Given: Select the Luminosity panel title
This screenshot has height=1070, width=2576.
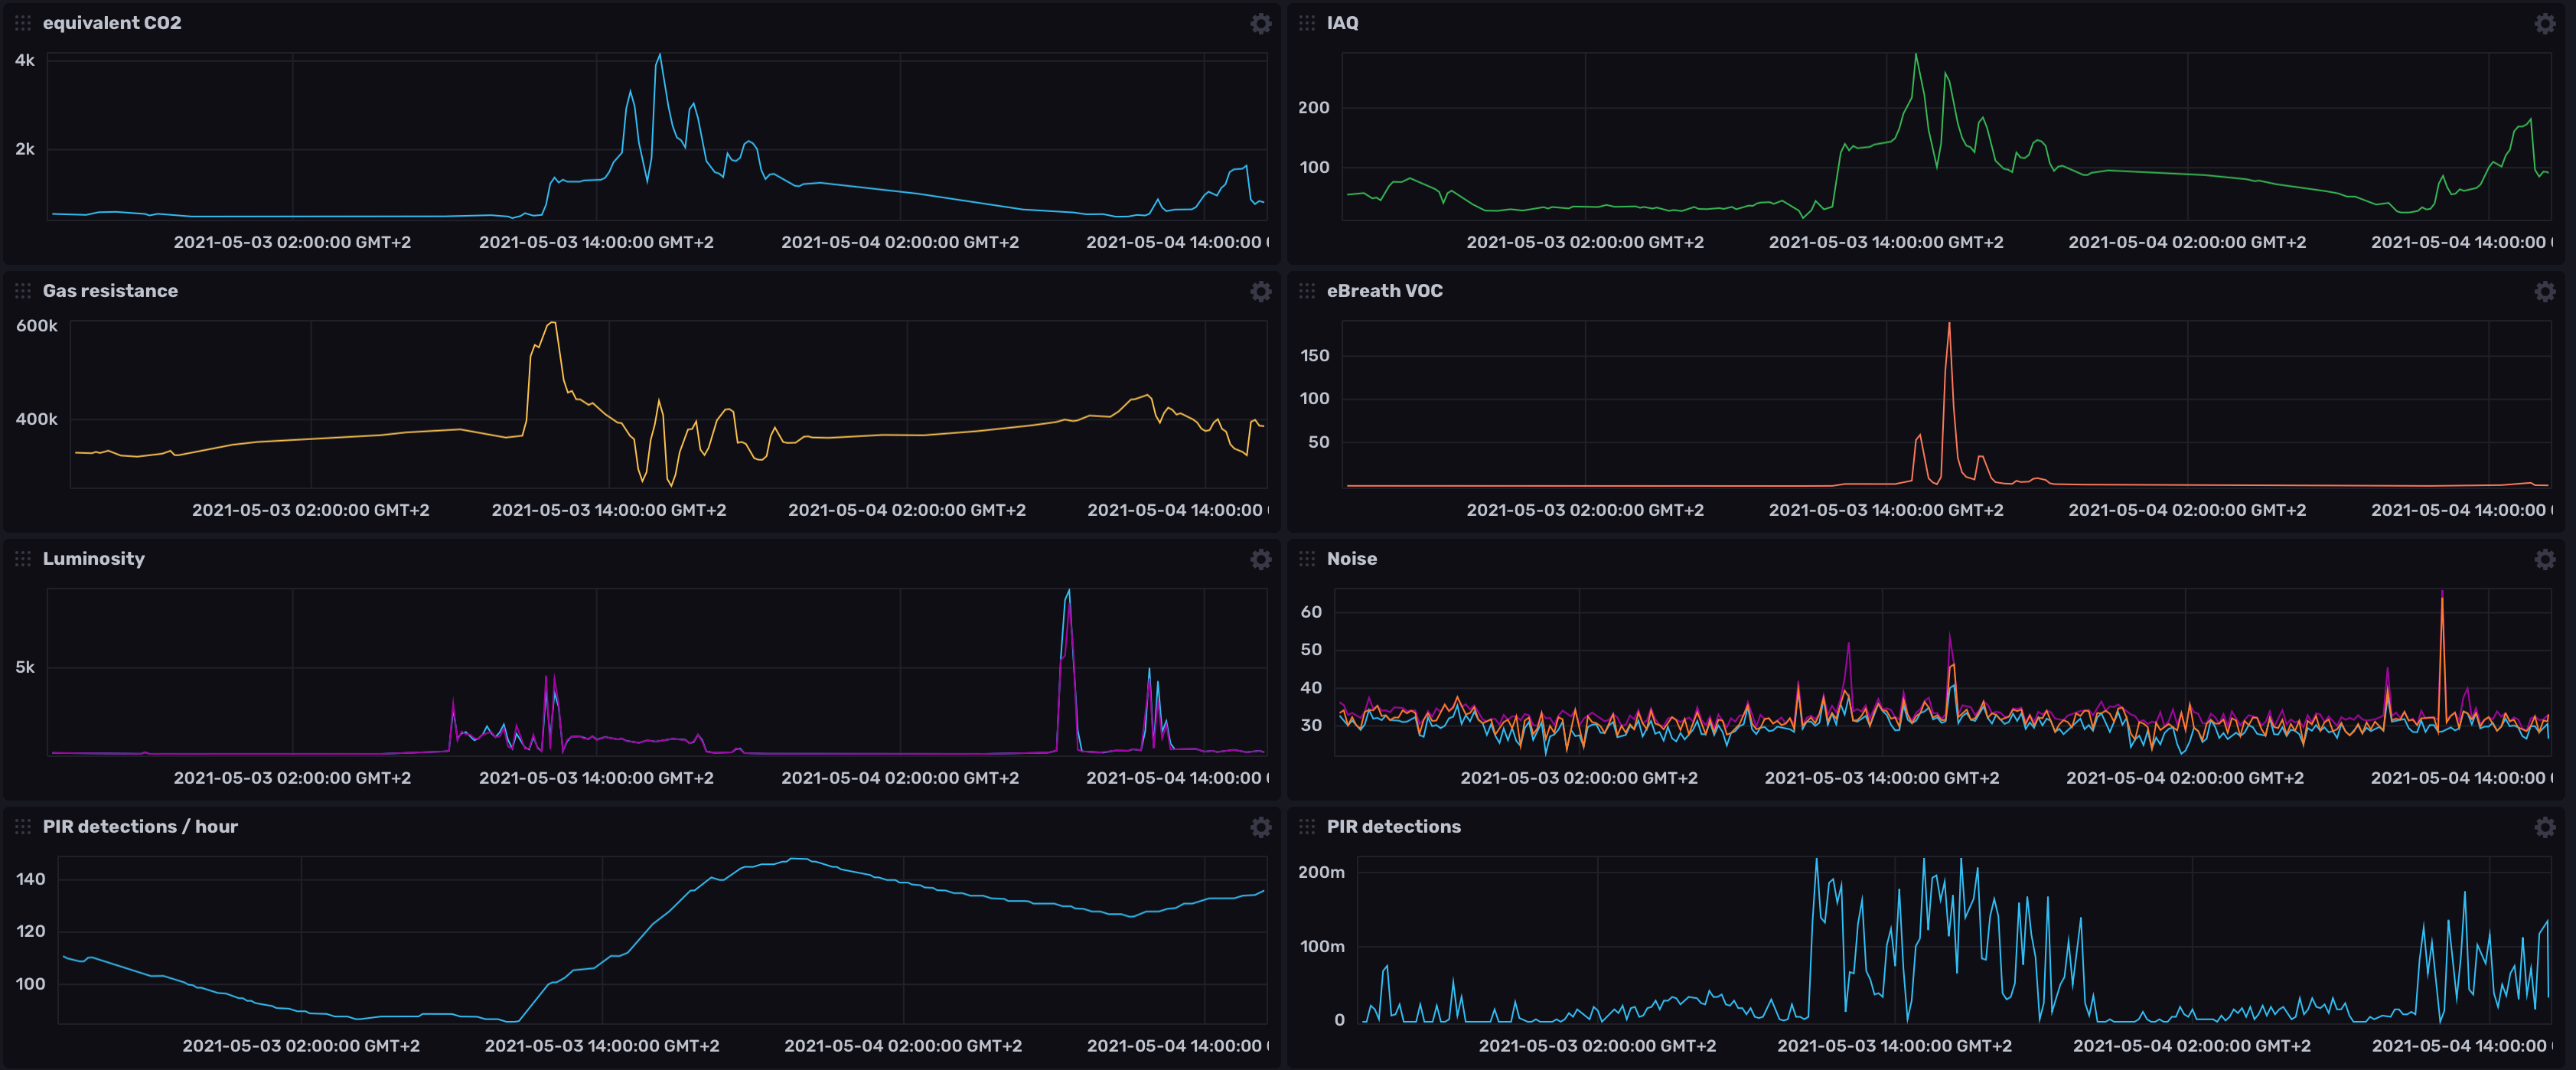Looking at the screenshot, I should pyautogui.click(x=93, y=559).
